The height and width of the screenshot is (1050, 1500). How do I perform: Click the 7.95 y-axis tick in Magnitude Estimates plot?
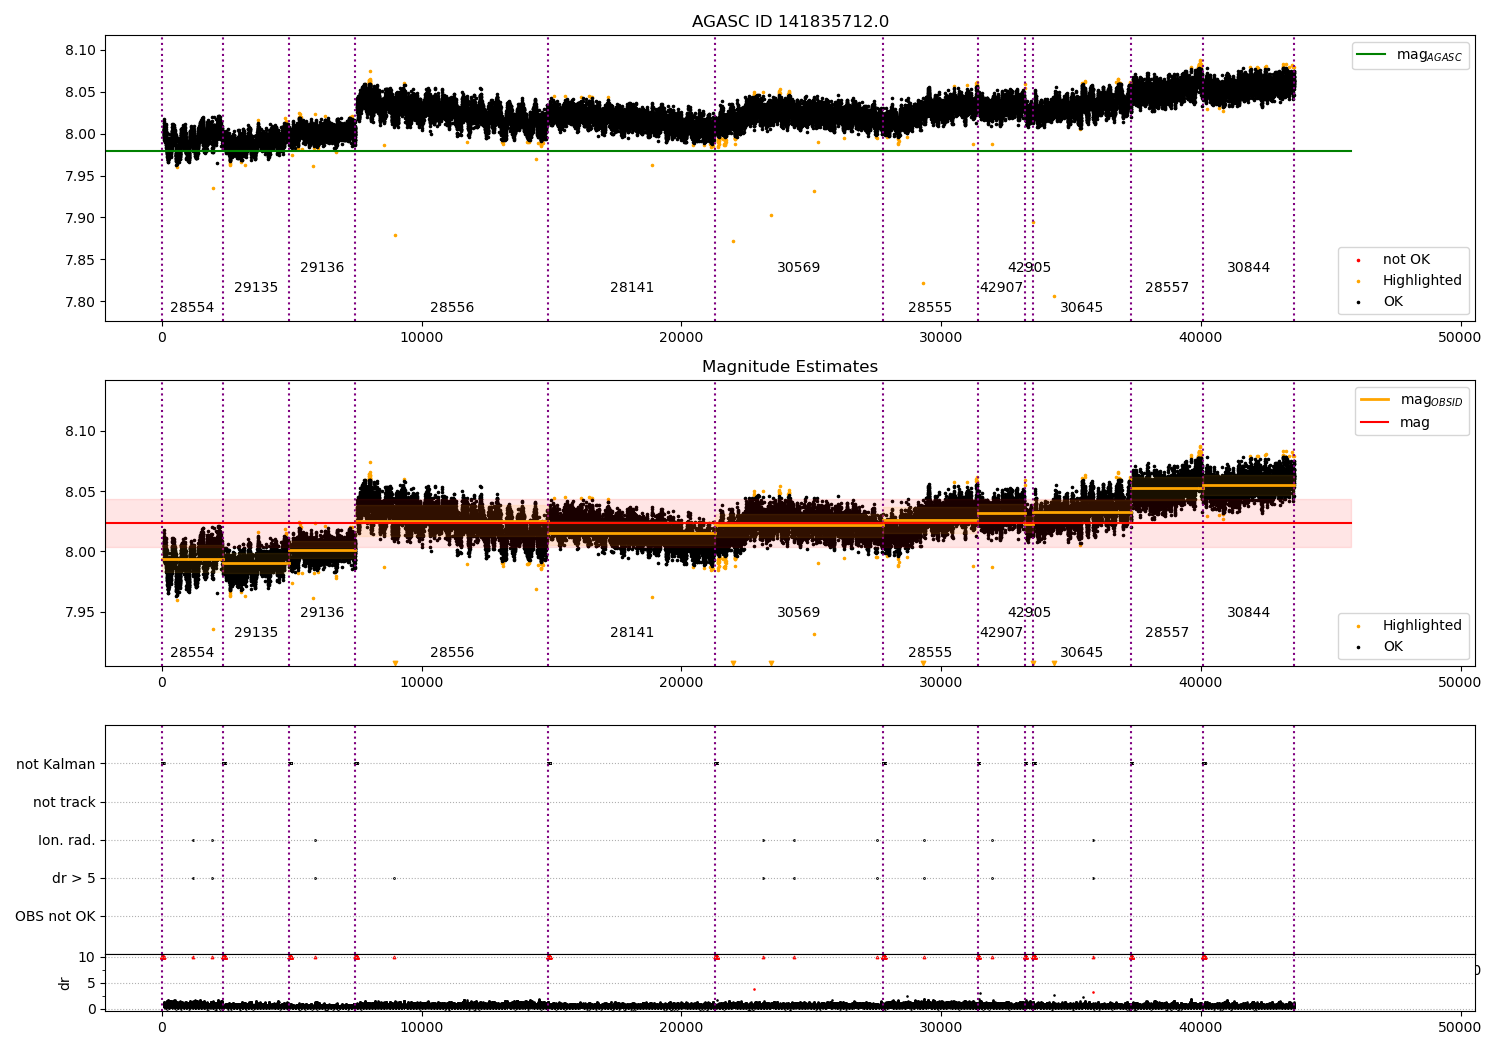80,612
